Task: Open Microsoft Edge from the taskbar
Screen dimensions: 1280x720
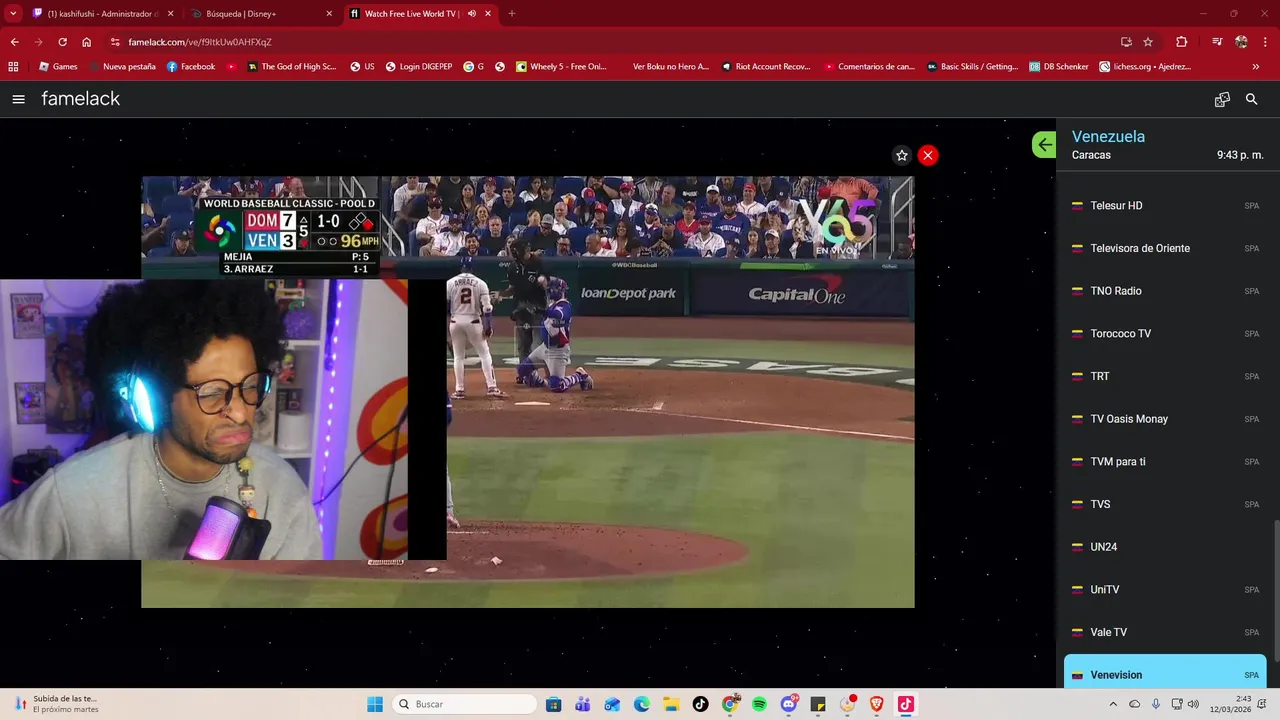Action: click(642, 704)
